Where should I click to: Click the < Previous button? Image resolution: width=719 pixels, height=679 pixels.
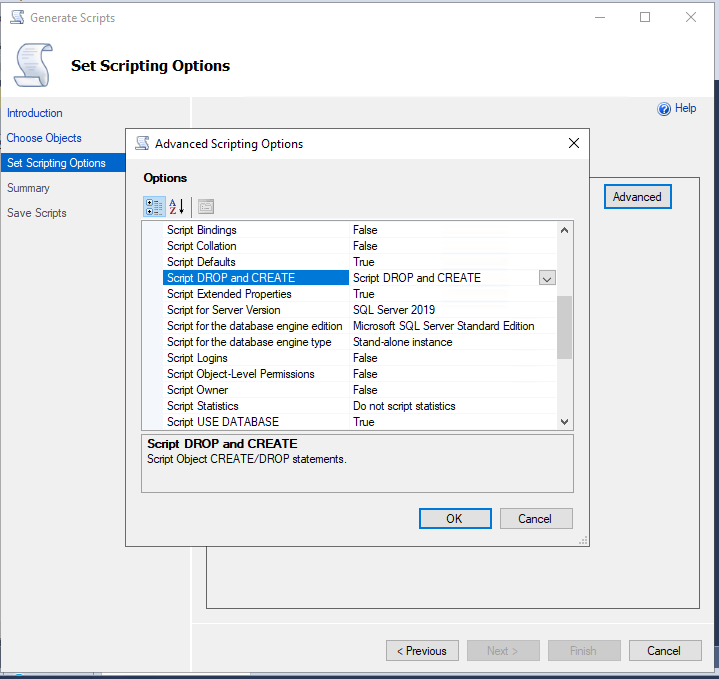pos(422,651)
